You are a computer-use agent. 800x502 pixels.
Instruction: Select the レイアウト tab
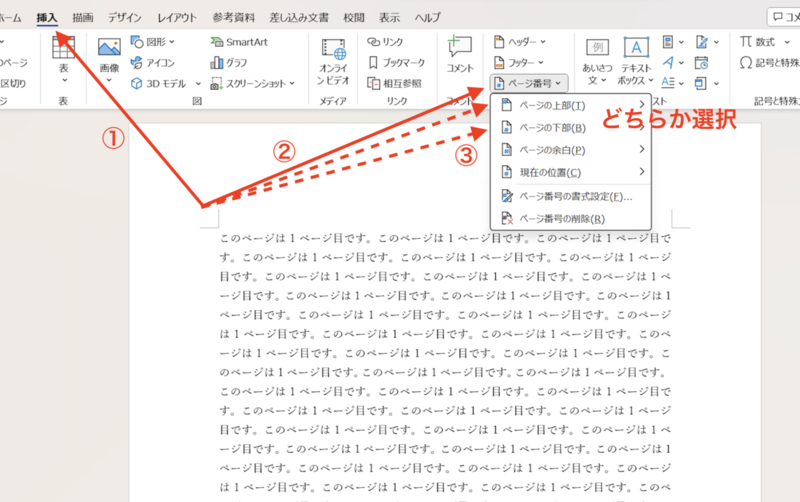[177, 17]
